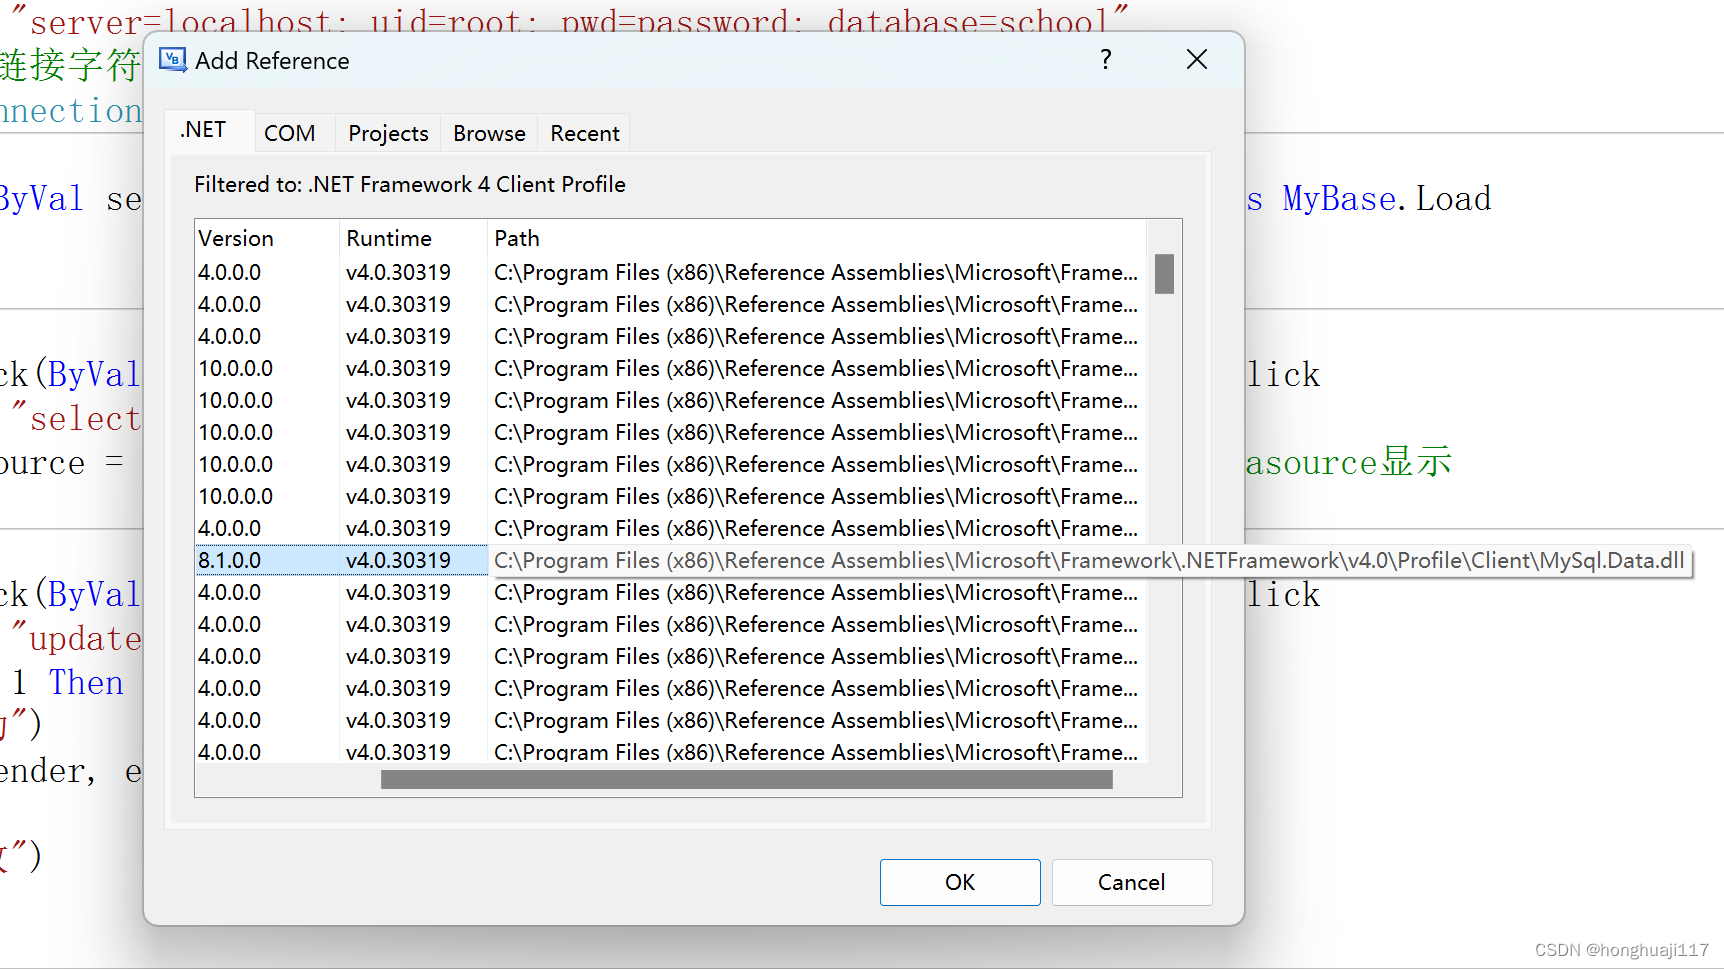
Task: Click the horizontal scrollbar below the list
Action: coord(747,779)
